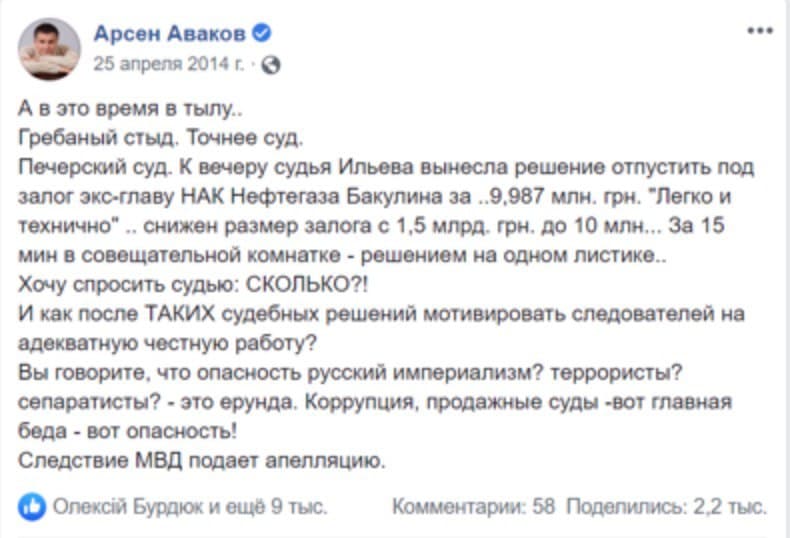Open Поделились: 2,2 тыс. shares list
This screenshot has height=538, width=790.
pyautogui.click(x=667, y=506)
